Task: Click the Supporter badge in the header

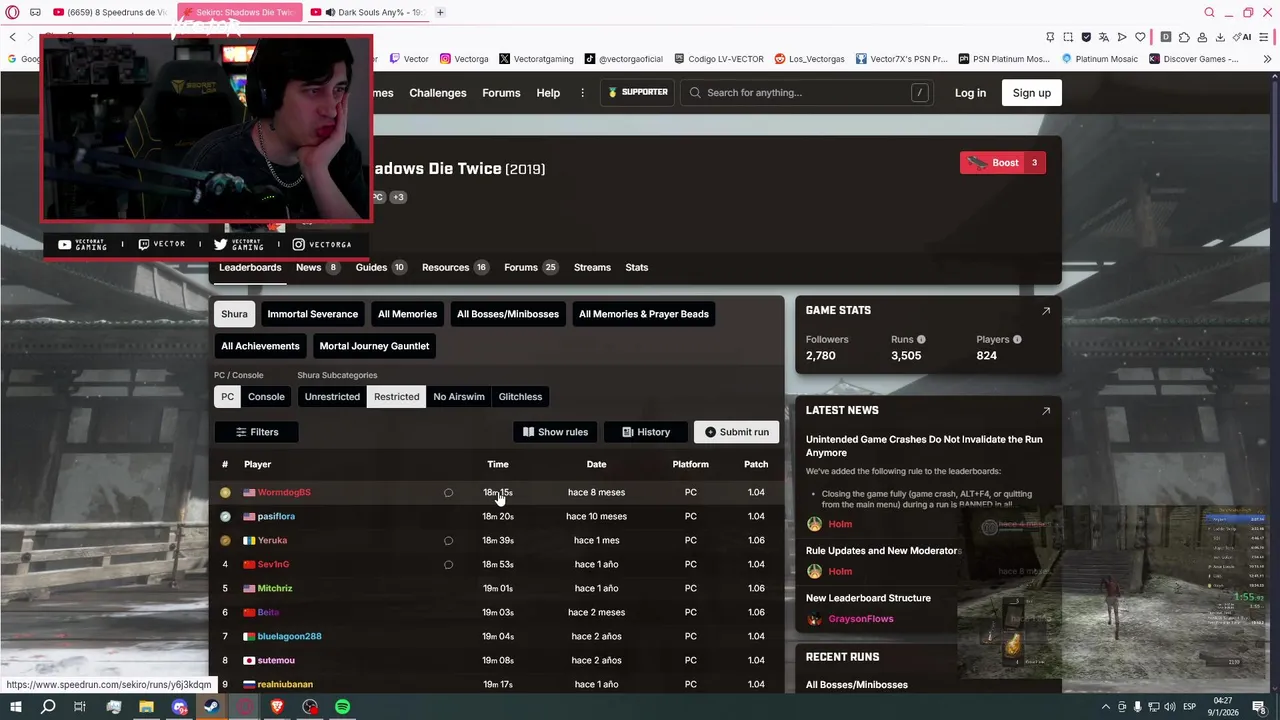Action: (638, 93)
